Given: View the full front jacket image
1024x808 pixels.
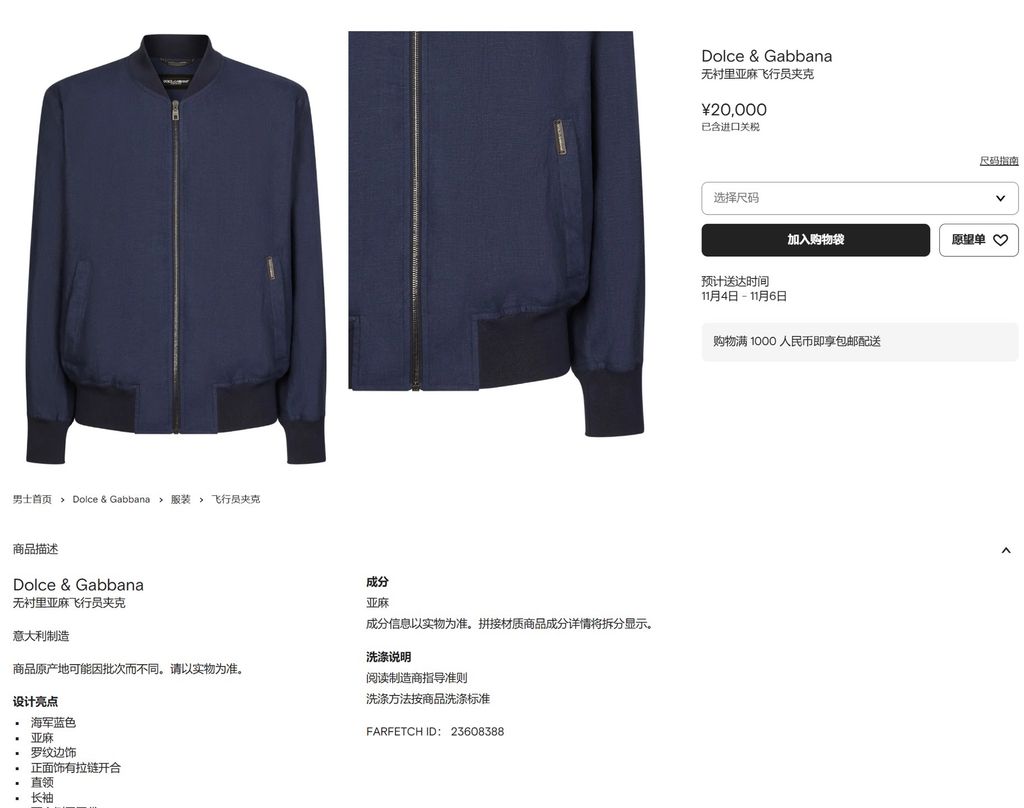Looking at the screenshot, I should (176, 248).
